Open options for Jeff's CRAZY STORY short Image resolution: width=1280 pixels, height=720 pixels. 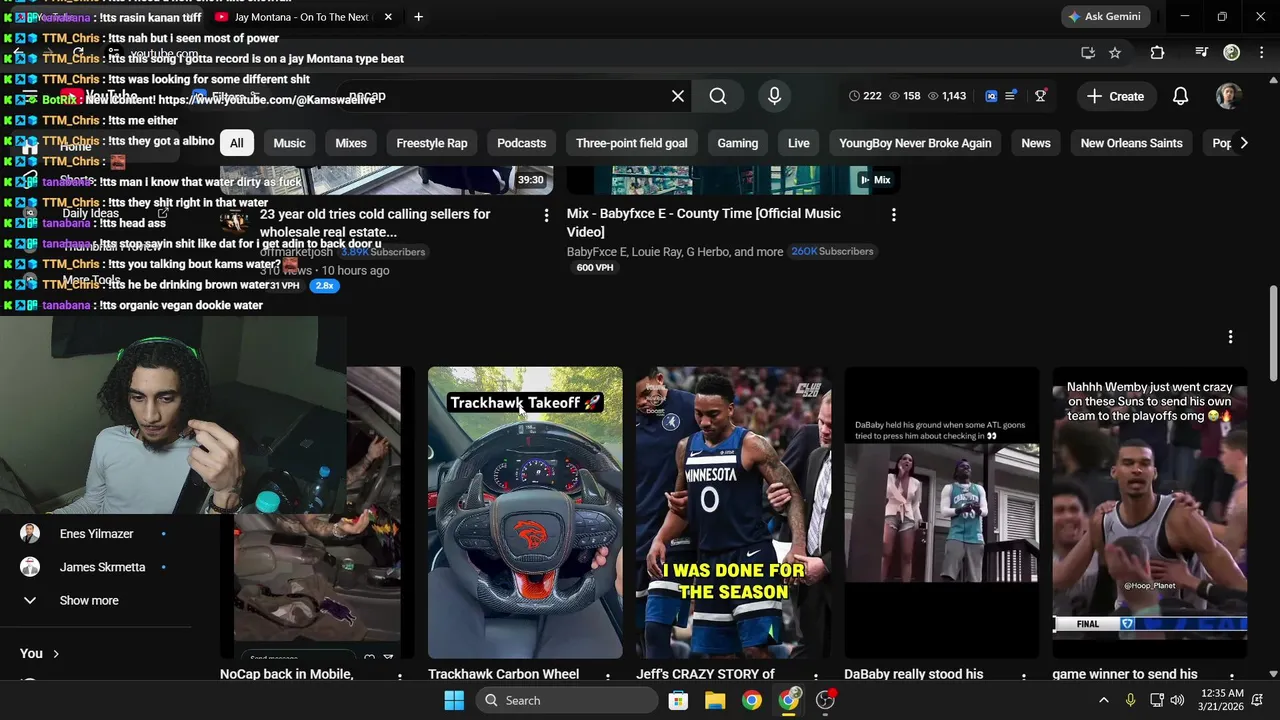point(815,678)
